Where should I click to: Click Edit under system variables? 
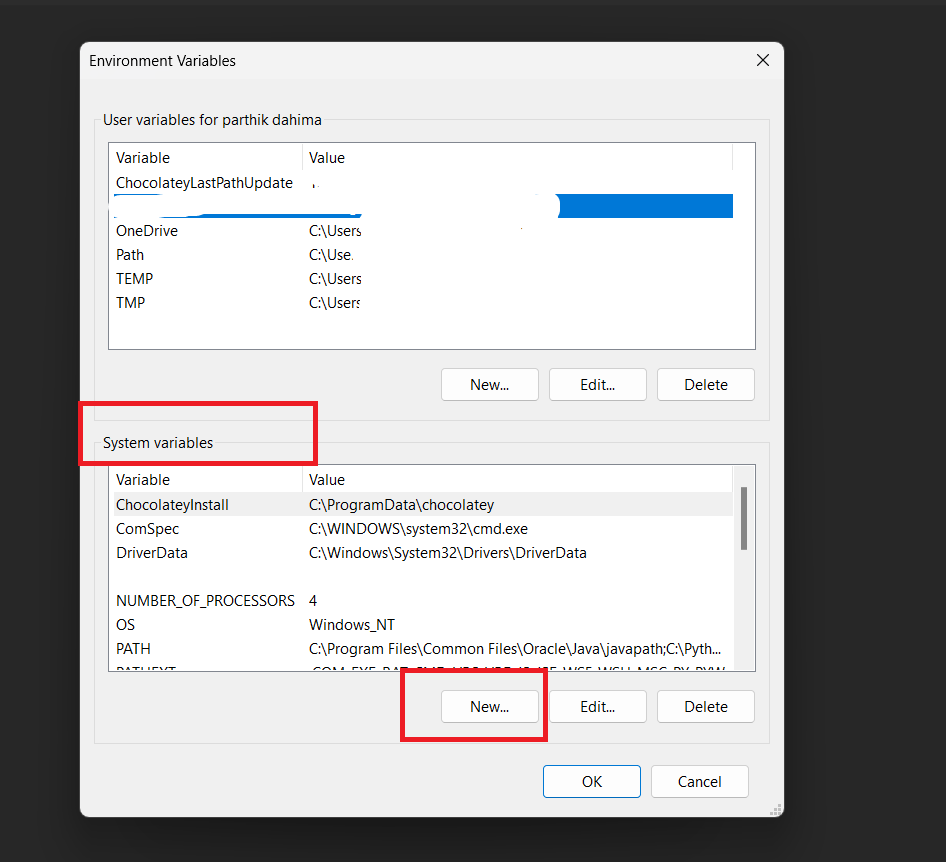pyautogui.click(x=597, y=706)
